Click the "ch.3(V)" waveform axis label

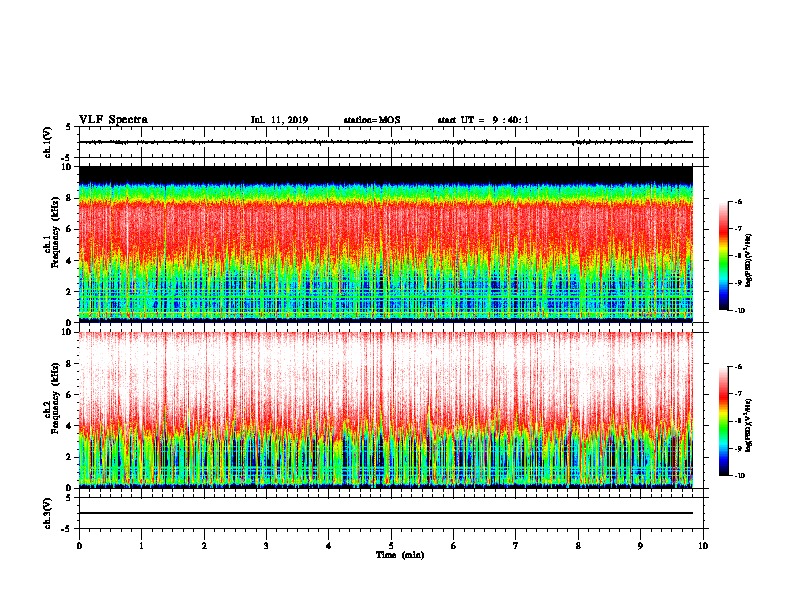point(48,513)
